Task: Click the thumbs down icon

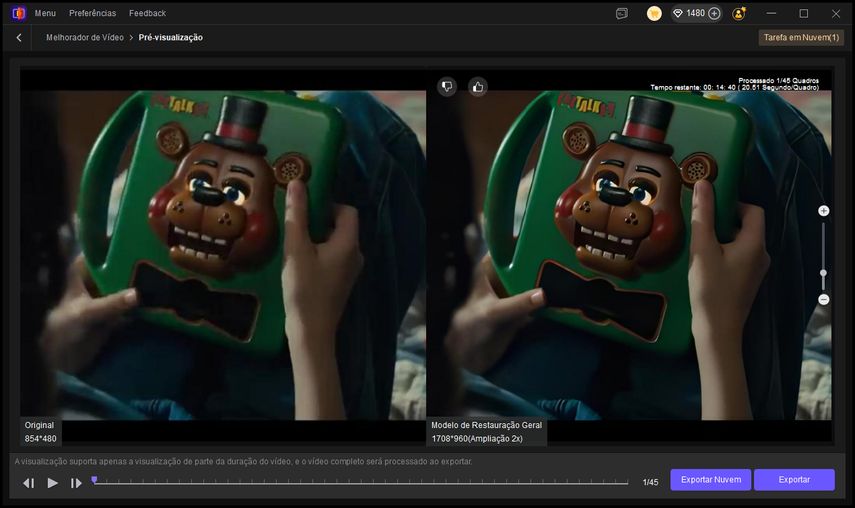Action: 447,86
